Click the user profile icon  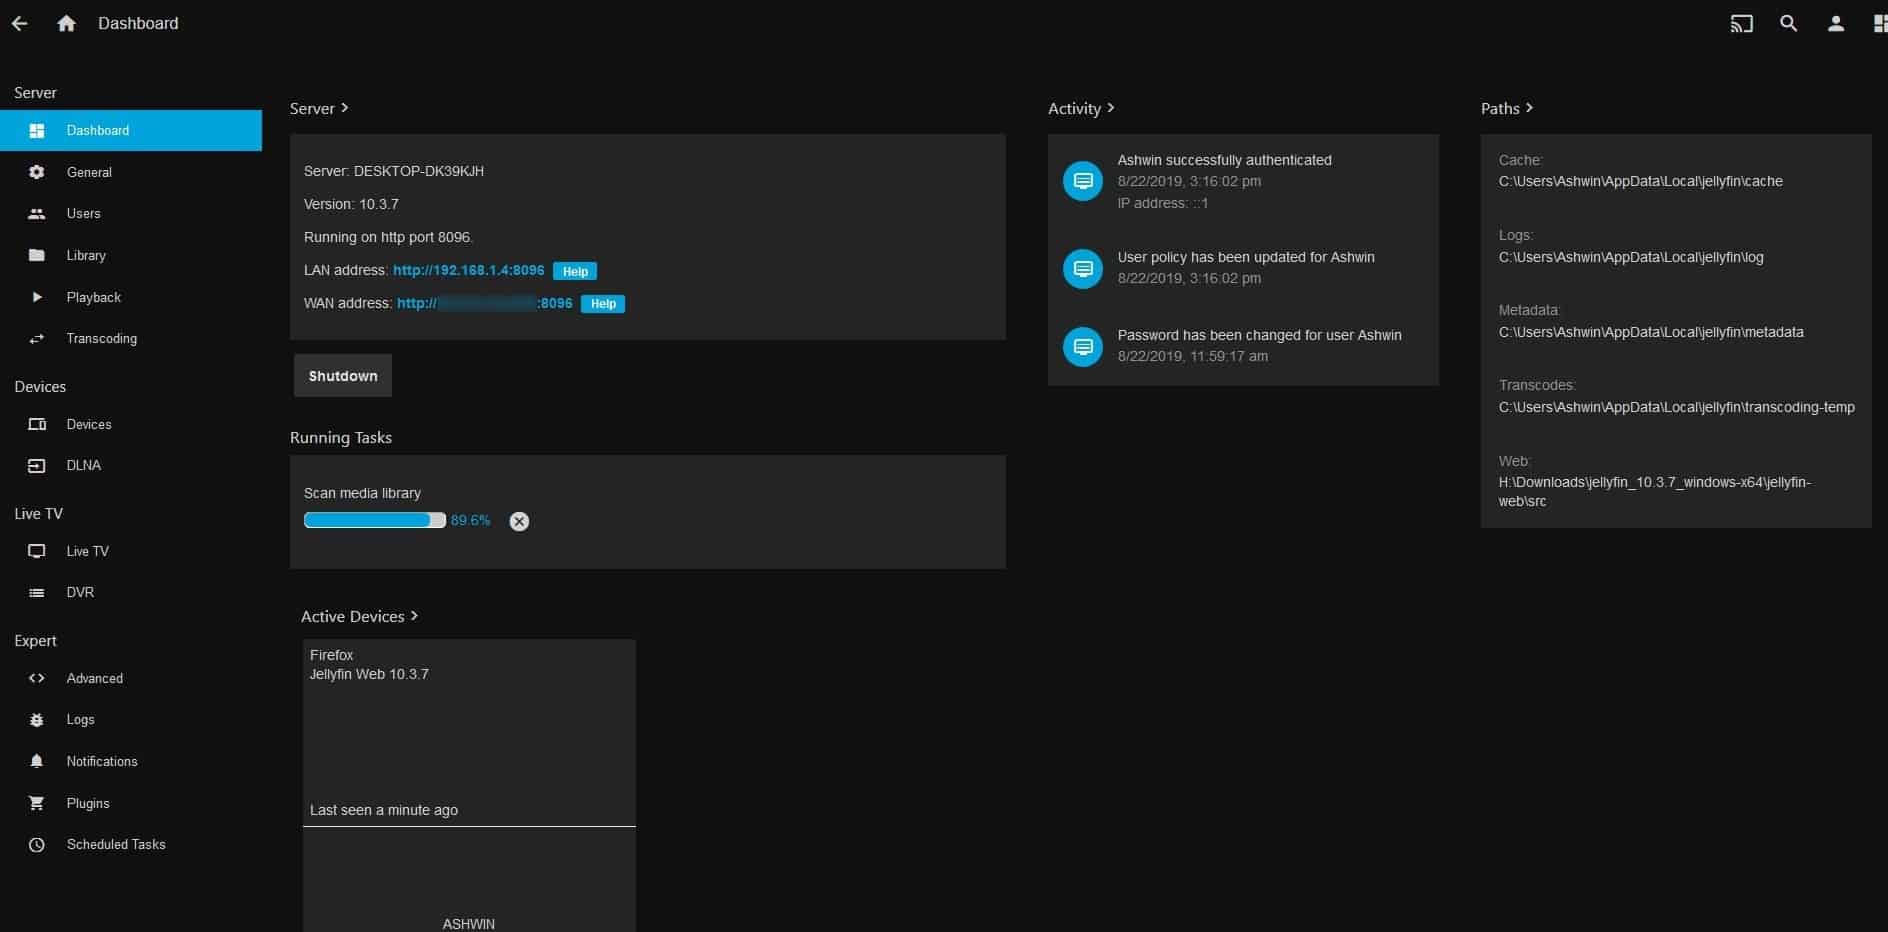[x=1836, y=23]
